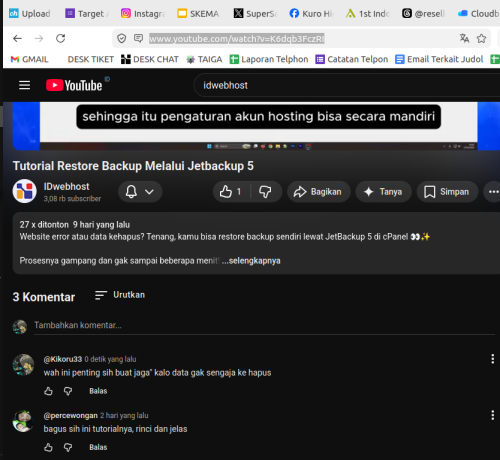Open the DESK TIKET bookmark

point(90,59)
